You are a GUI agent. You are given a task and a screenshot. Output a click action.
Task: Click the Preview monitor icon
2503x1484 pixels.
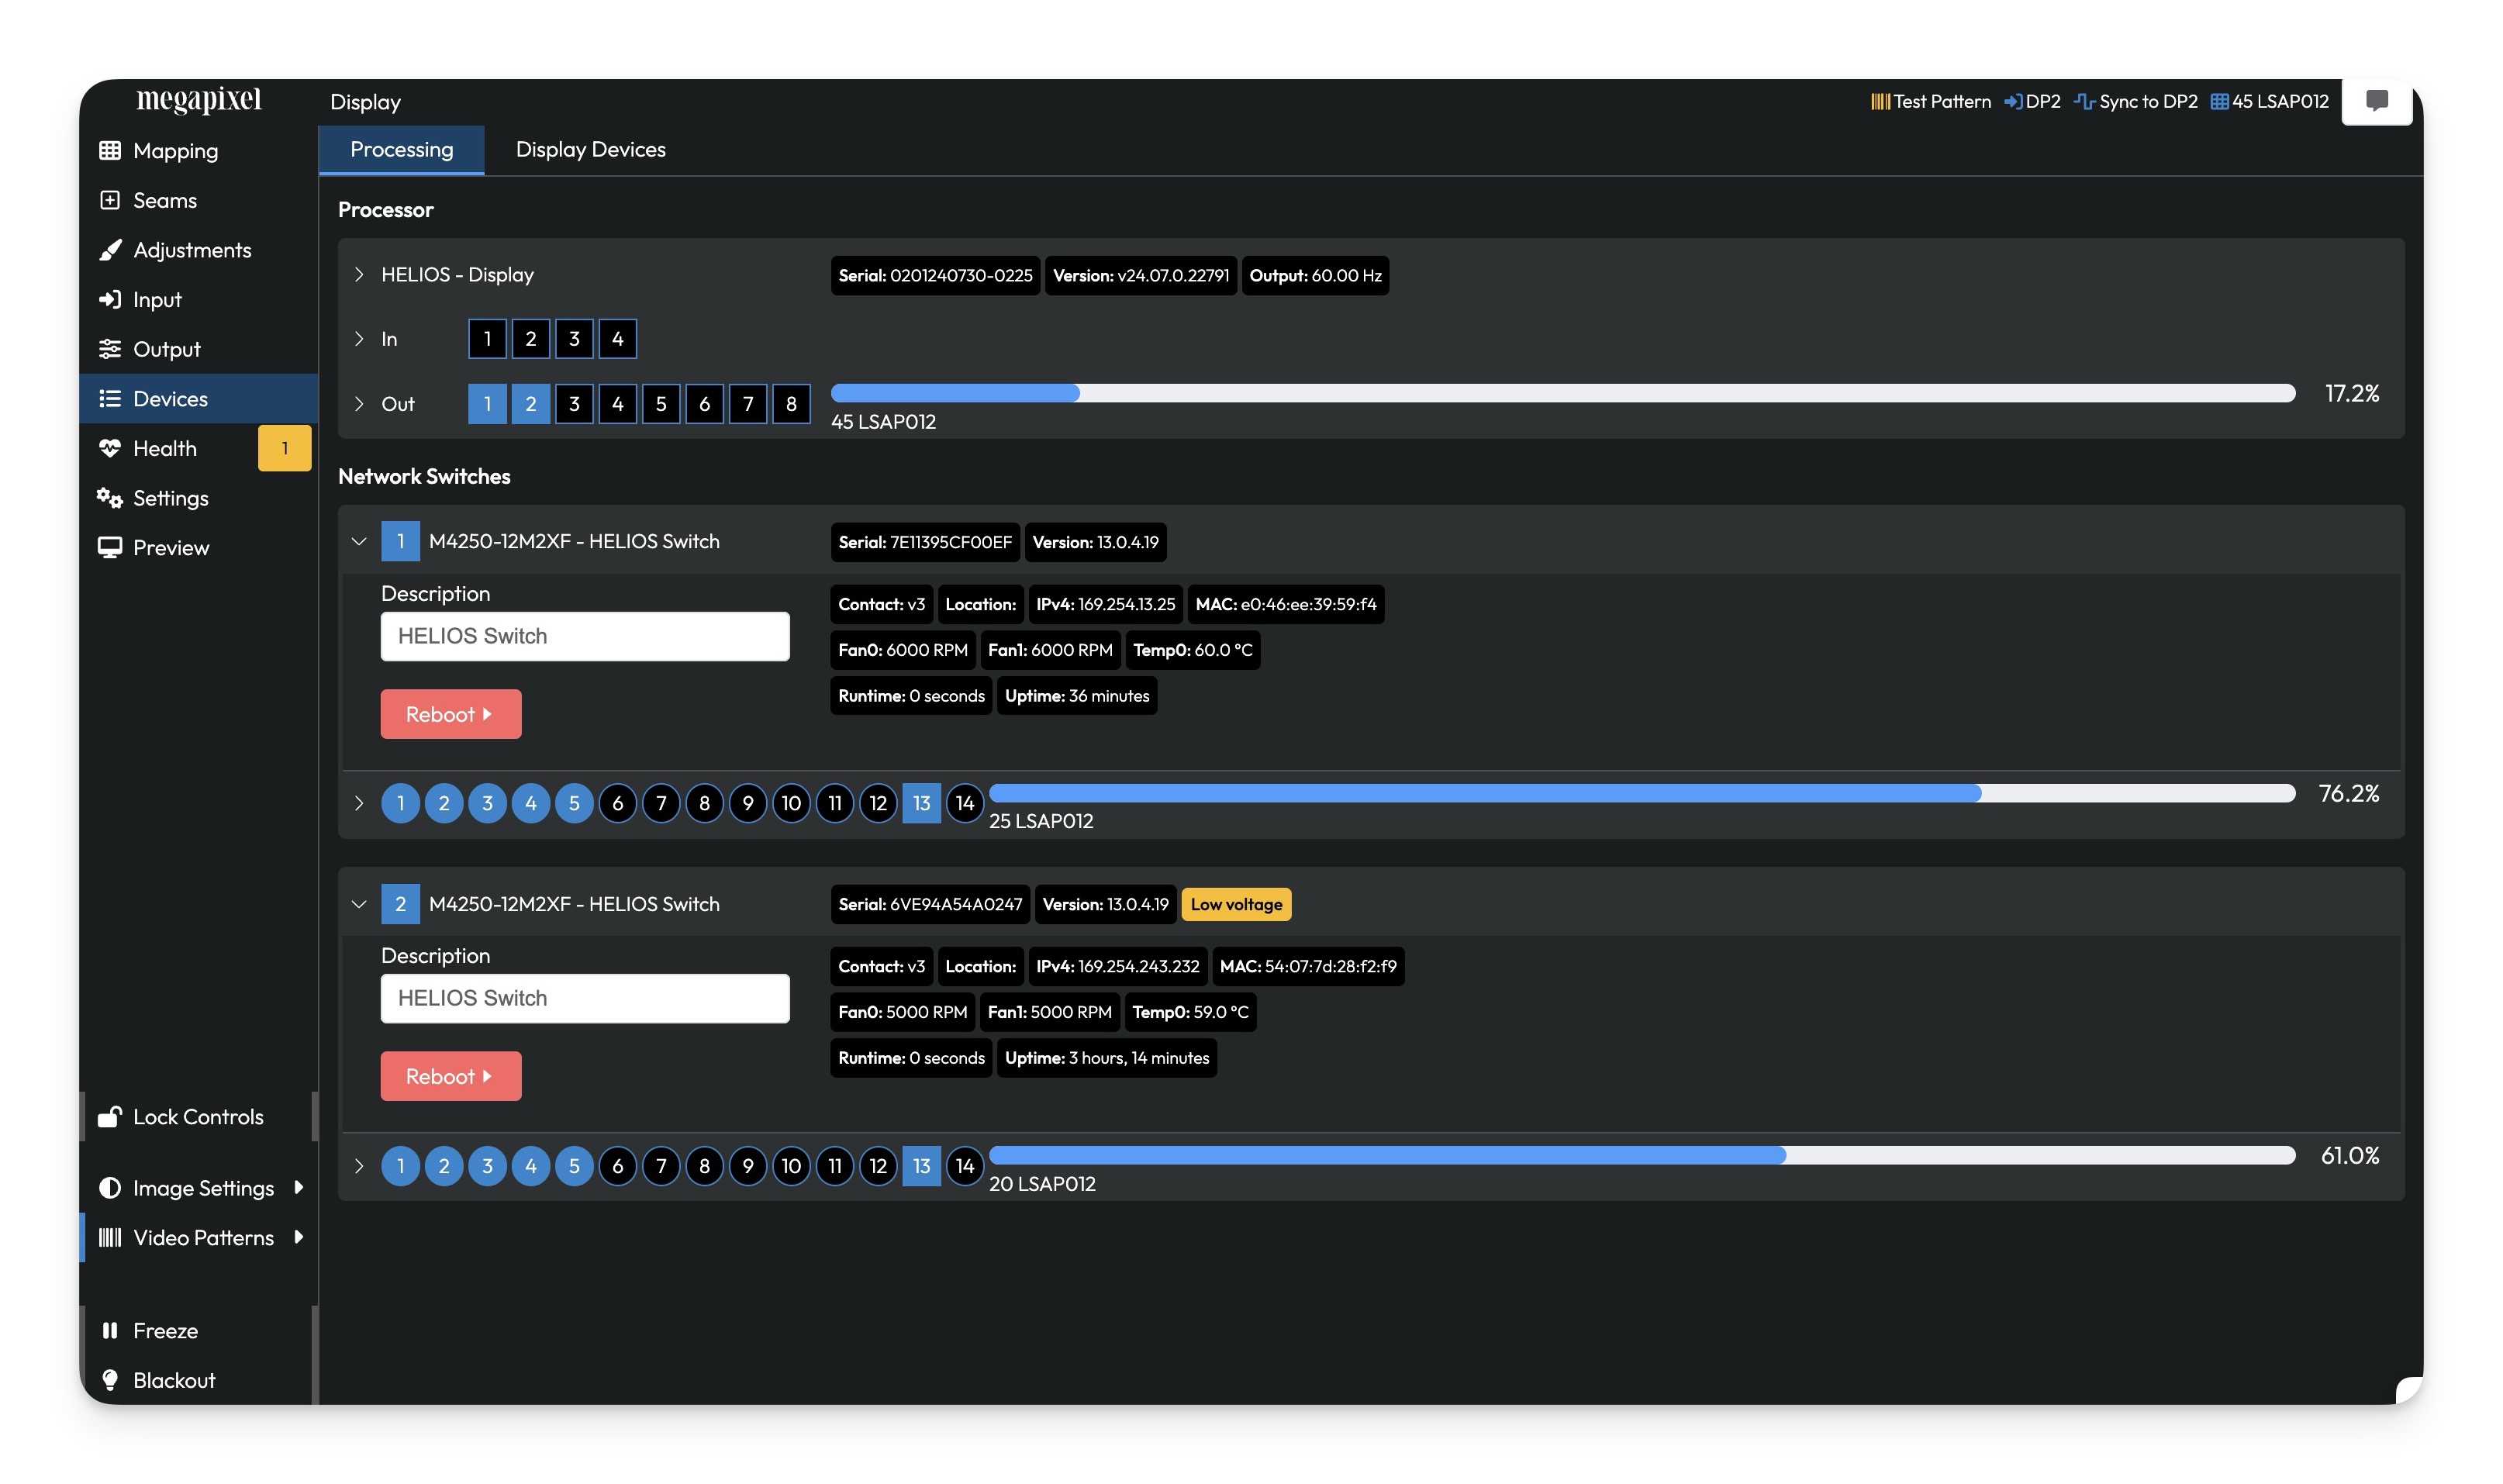[x=110, y=548]
